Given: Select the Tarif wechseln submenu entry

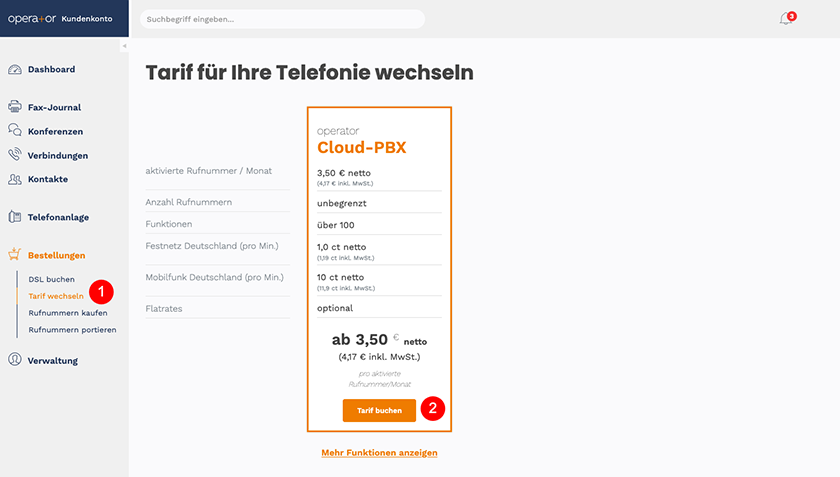Looking at the screenshot, I should pyautogui.click(x=56, y=296).
